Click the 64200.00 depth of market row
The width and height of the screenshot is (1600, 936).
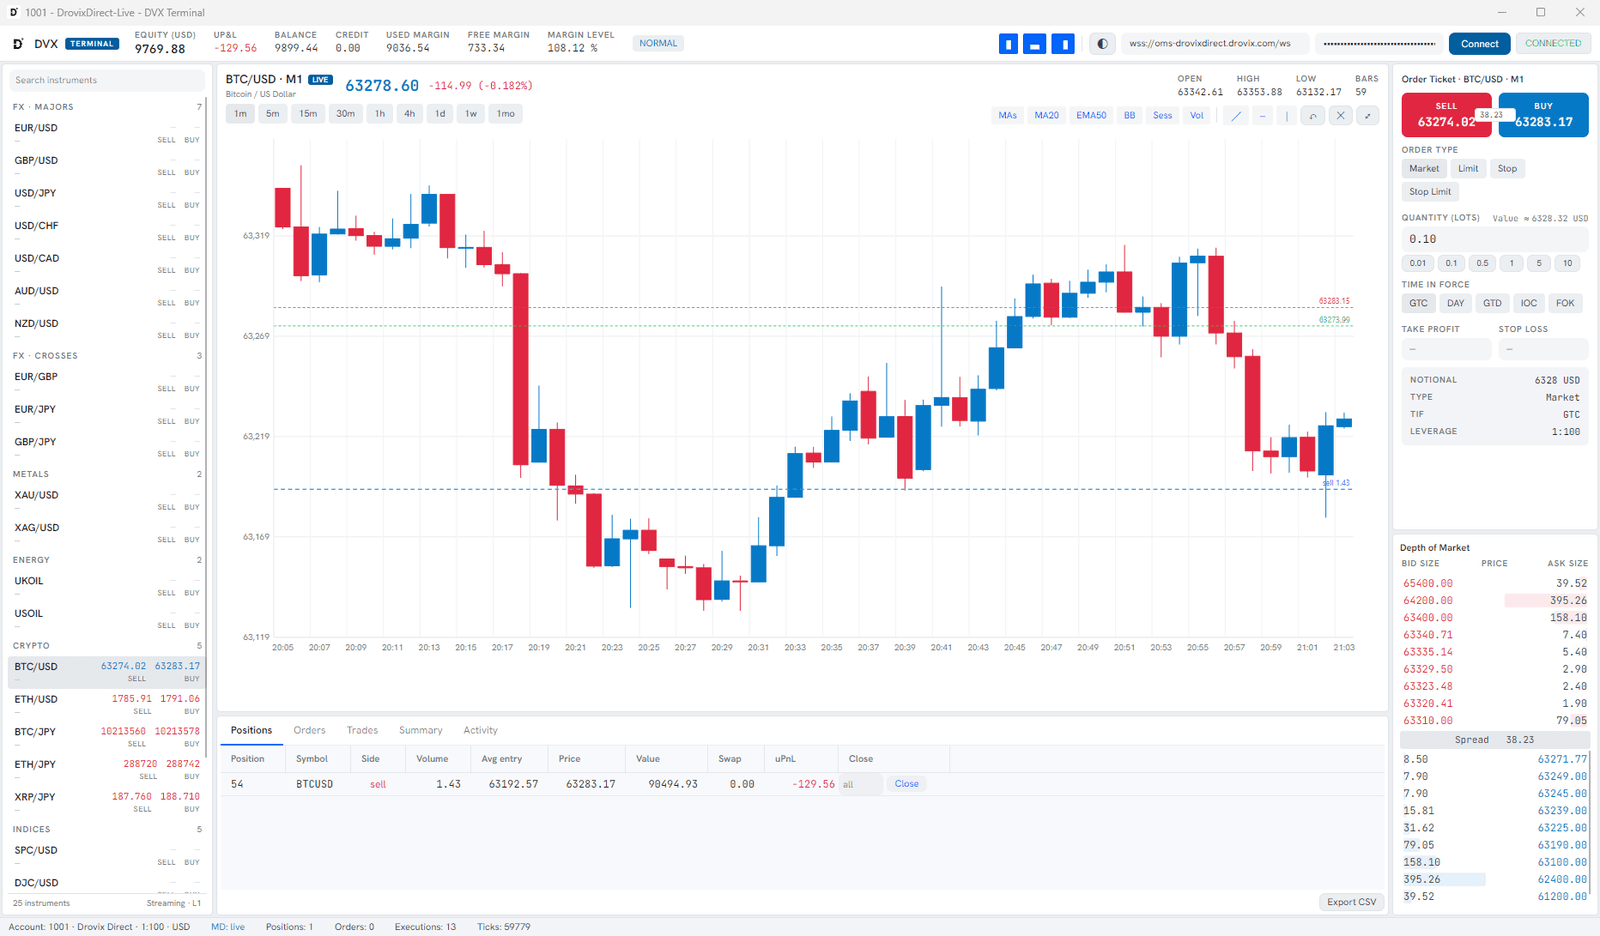(x=1494, y=601)
